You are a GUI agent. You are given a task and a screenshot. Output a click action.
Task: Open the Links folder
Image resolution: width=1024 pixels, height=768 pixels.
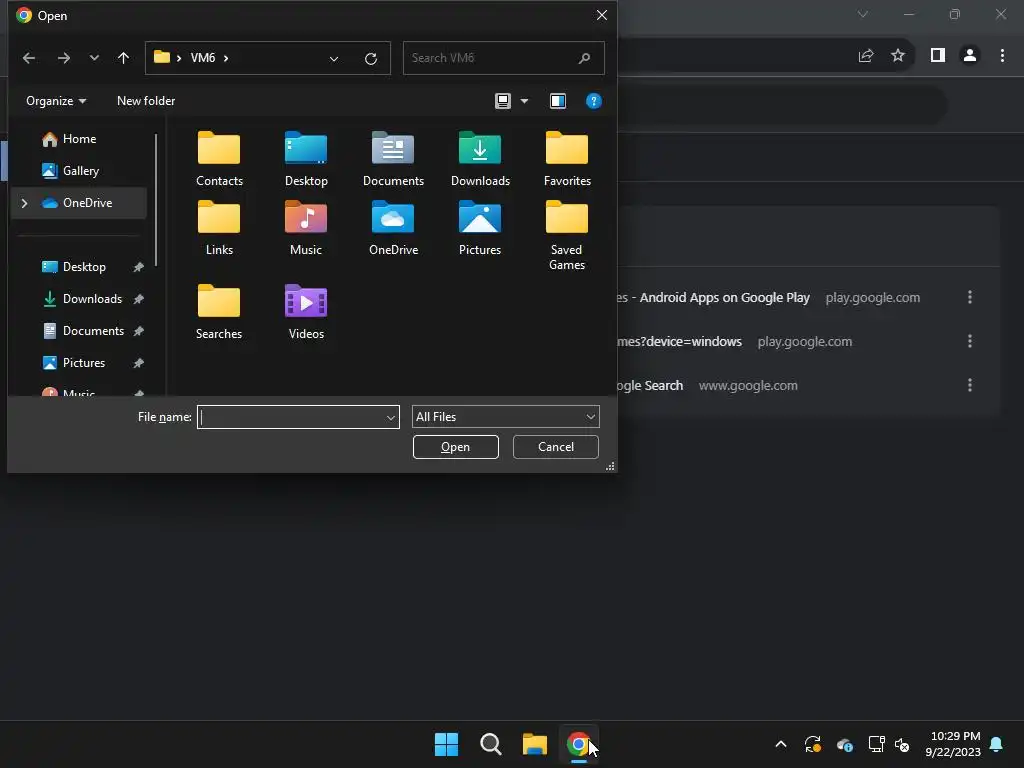[219, 229]
